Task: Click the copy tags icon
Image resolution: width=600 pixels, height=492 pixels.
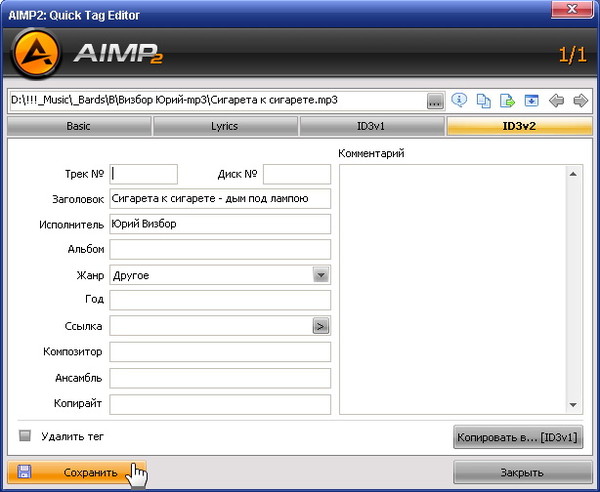Action: (x=483, y=101)
